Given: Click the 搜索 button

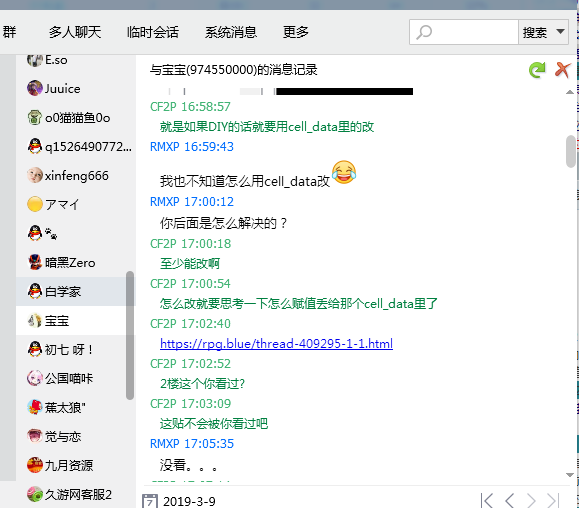Looking at the screenshot, I should 535,32.
